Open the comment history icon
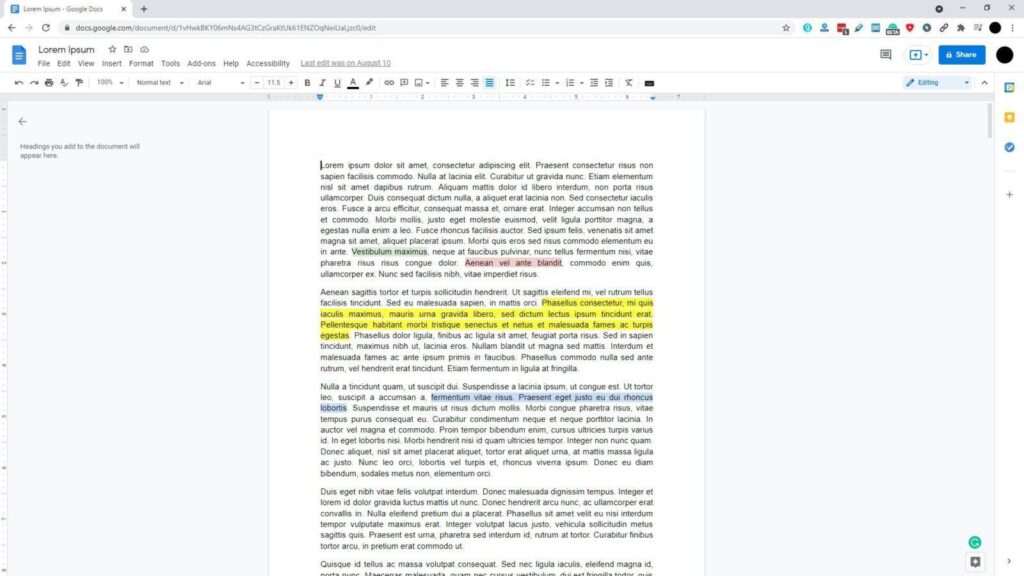 pyautogui.click(x=886, y=55)
